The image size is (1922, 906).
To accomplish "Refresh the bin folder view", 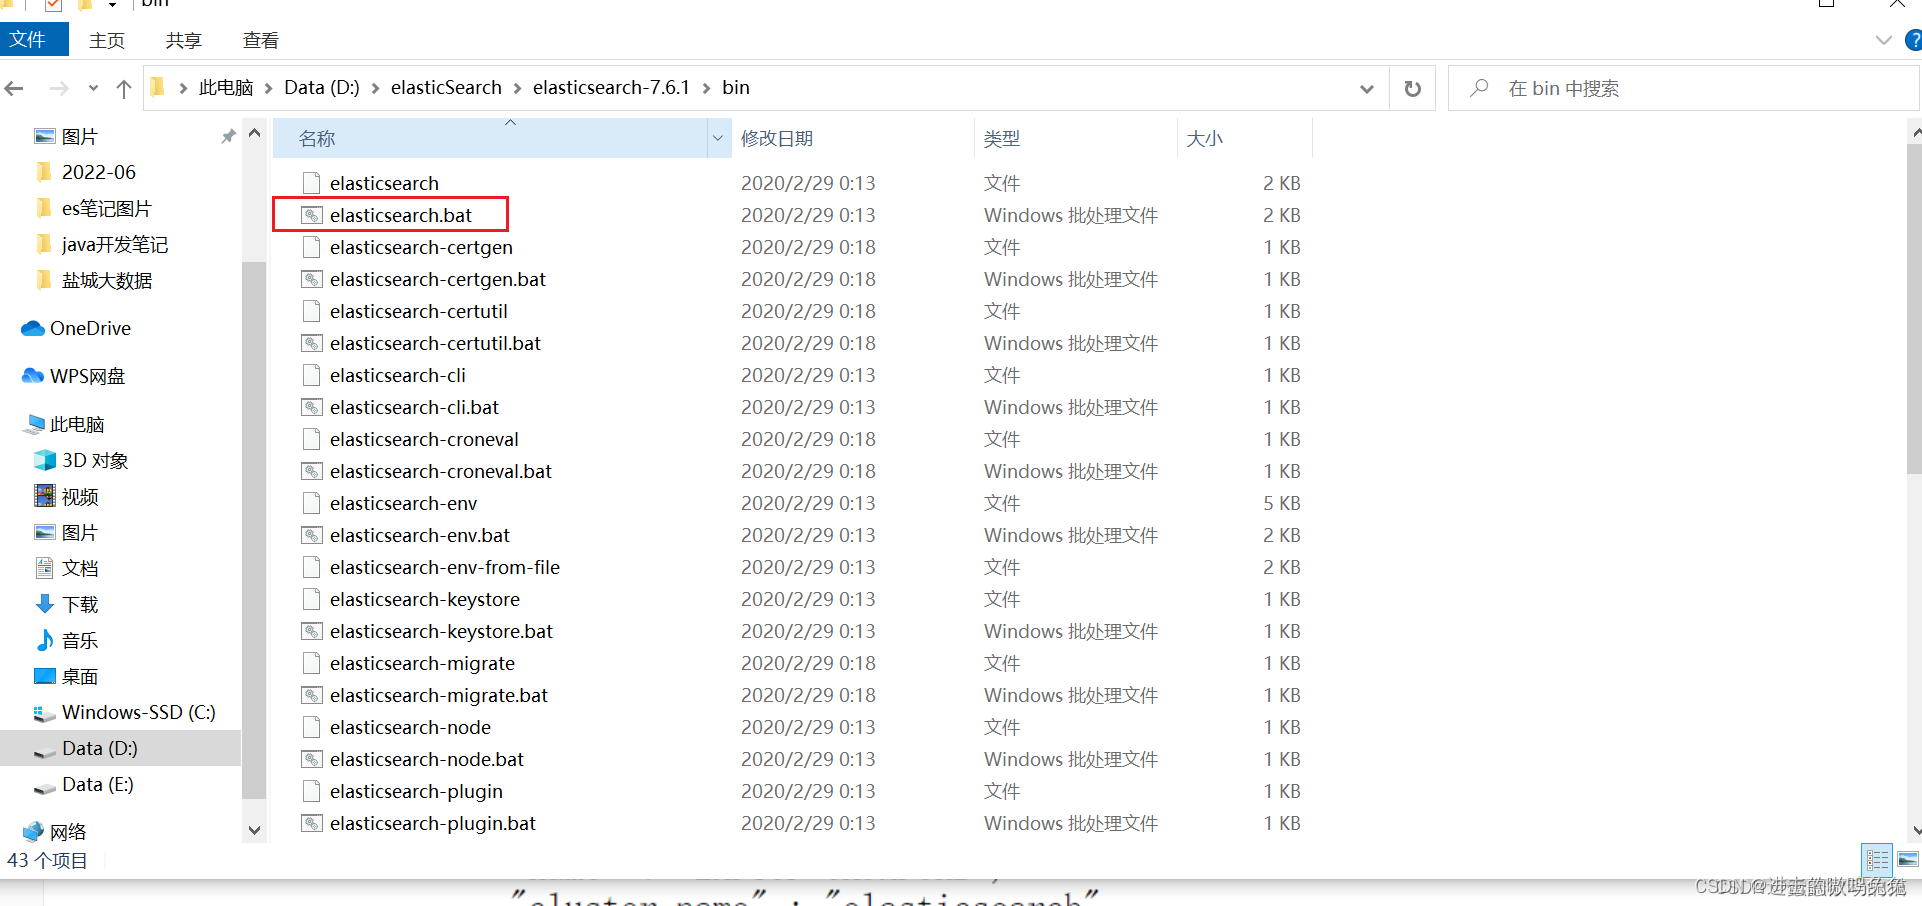I will [1413, 89].
